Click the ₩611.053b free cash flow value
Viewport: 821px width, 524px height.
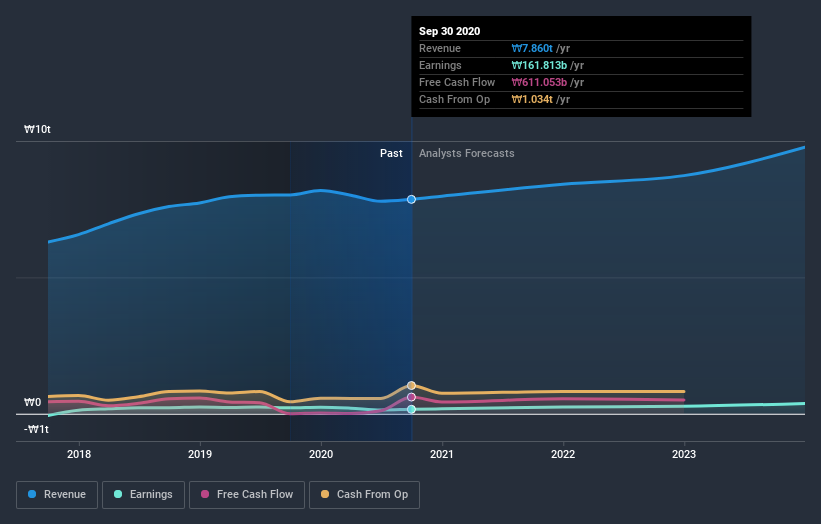coord(539,82)
